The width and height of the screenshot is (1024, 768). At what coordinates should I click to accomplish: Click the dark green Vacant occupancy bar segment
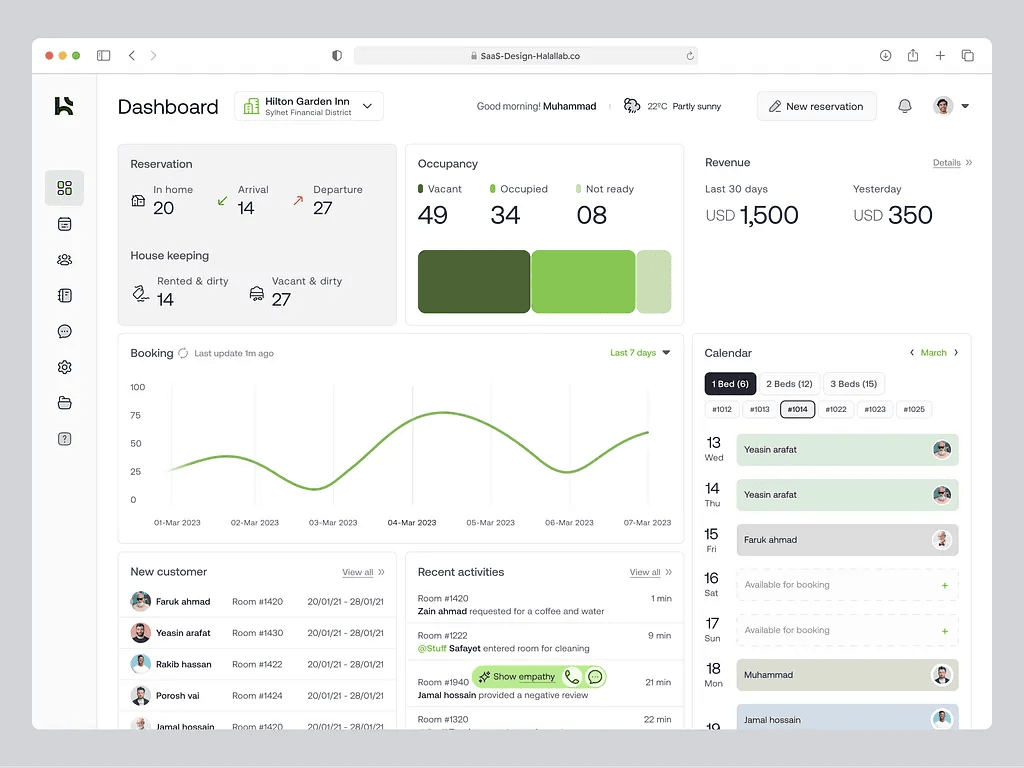tap(474, 282)
